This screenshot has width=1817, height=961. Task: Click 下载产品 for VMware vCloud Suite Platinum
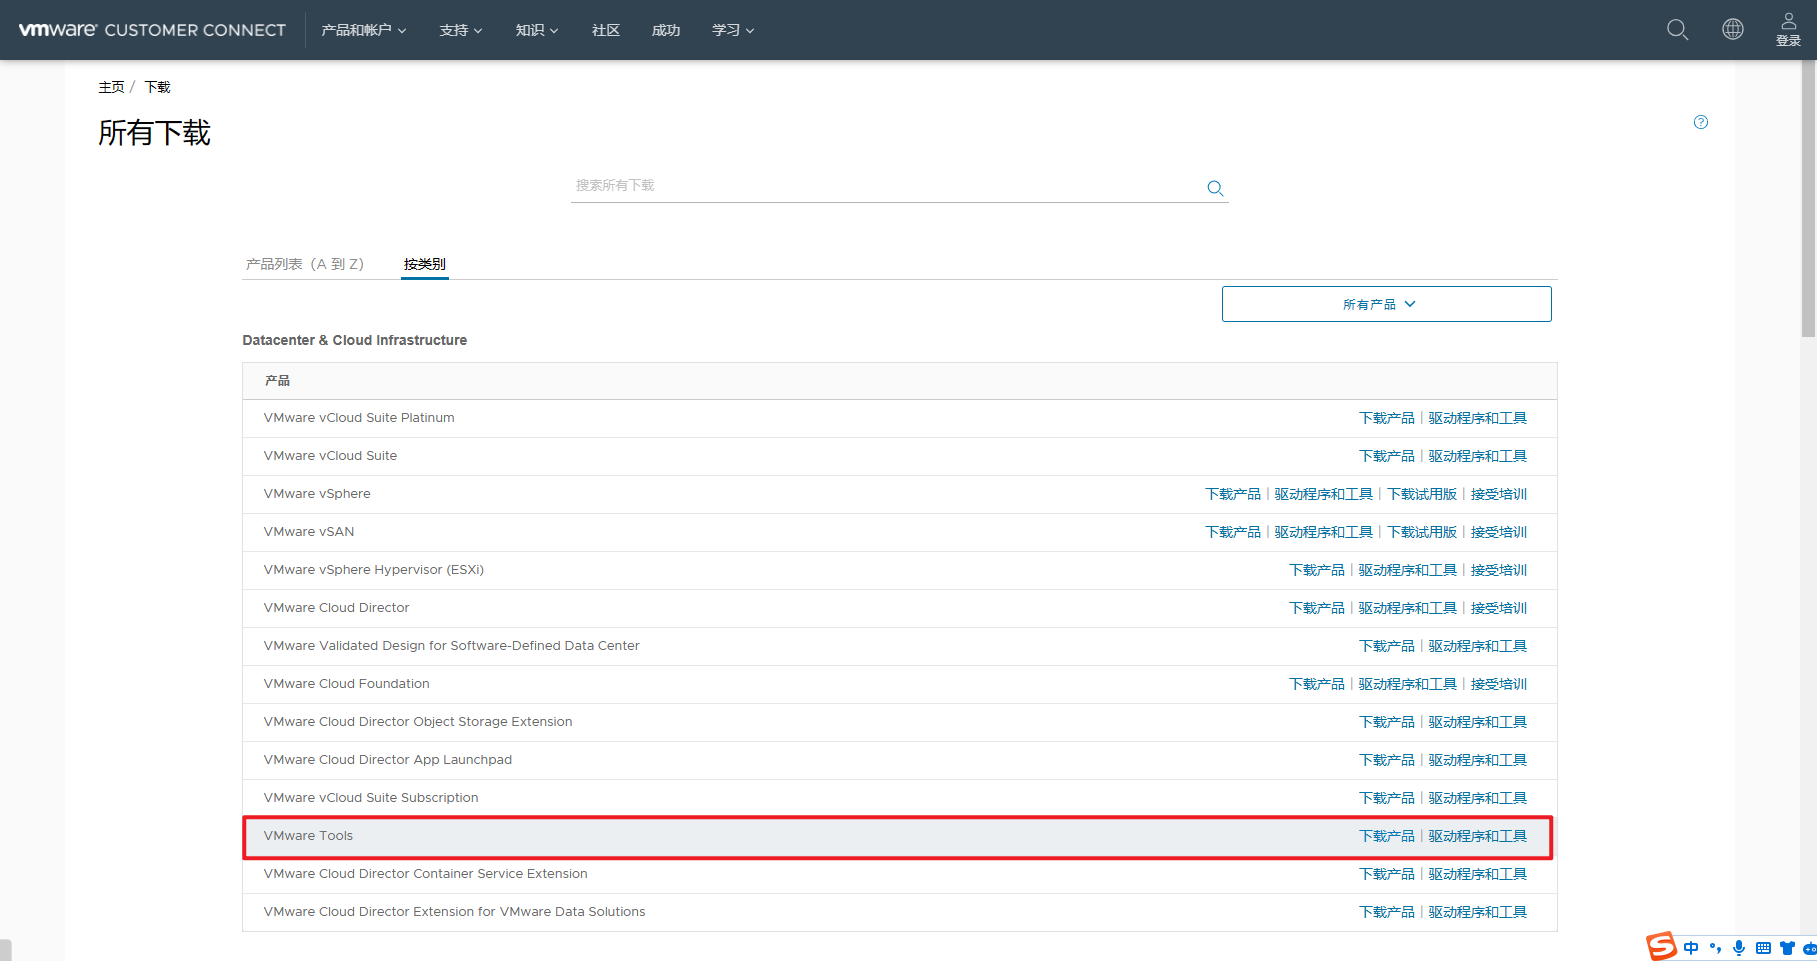[x=1387, y=418]
